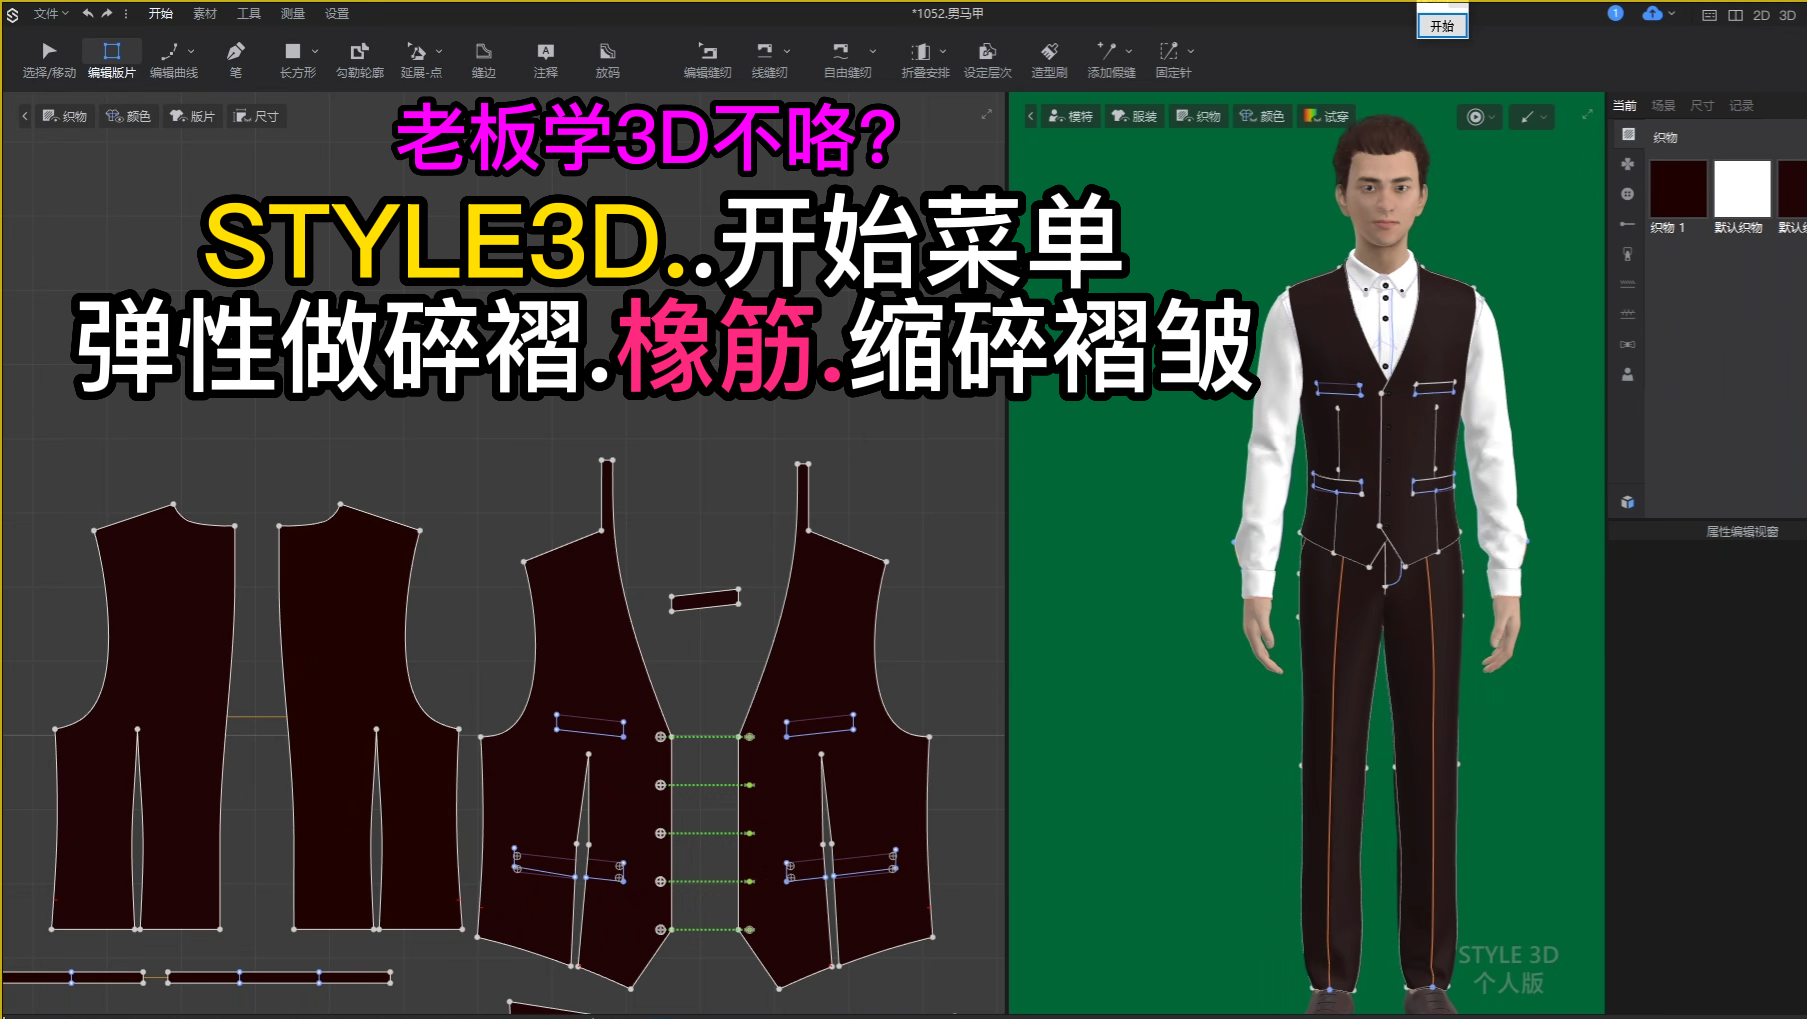This screenshot has height=1019, width=1807.
Task: Expand 编辑曲线 tool dropdown arrow
Action: click(x=191, y=51)
